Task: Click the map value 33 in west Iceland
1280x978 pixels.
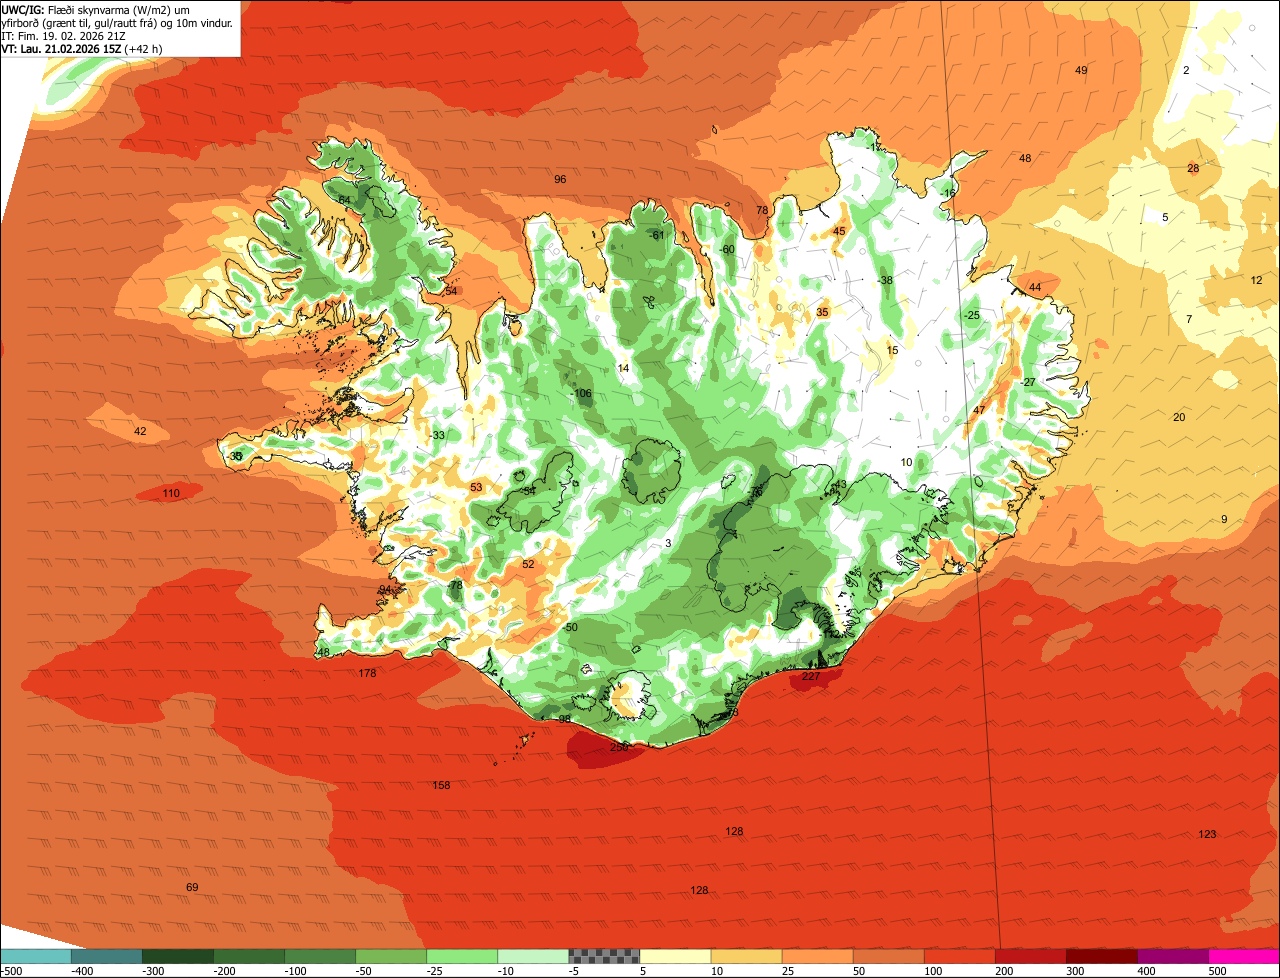Action: [439, 435]
